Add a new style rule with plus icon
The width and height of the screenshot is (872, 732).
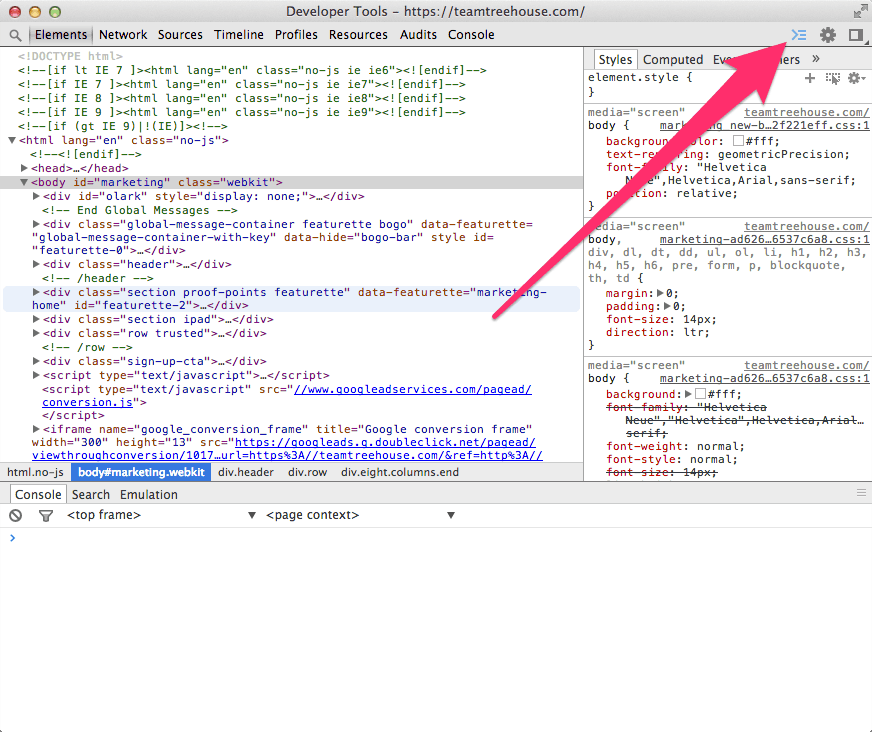click(808, 77)
